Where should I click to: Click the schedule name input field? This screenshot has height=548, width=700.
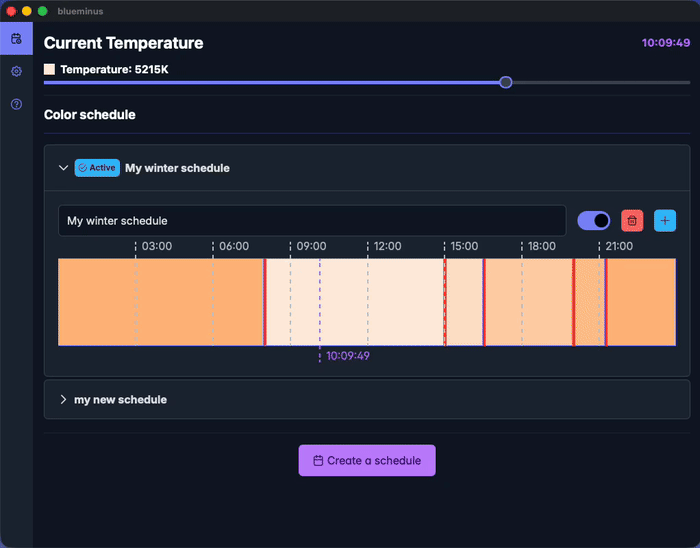point(312,220)
